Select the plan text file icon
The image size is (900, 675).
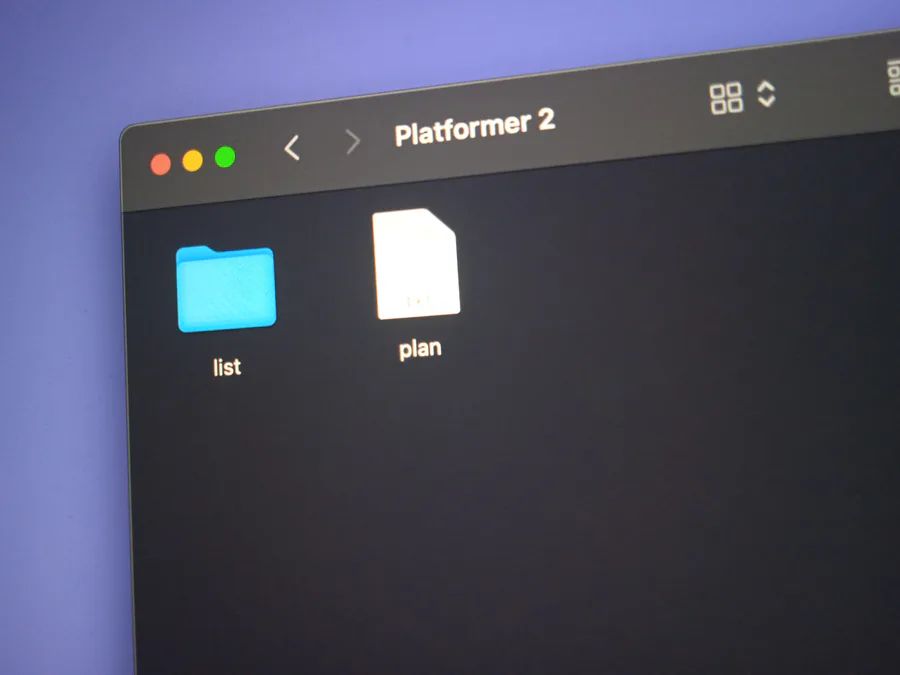point(416,263)
